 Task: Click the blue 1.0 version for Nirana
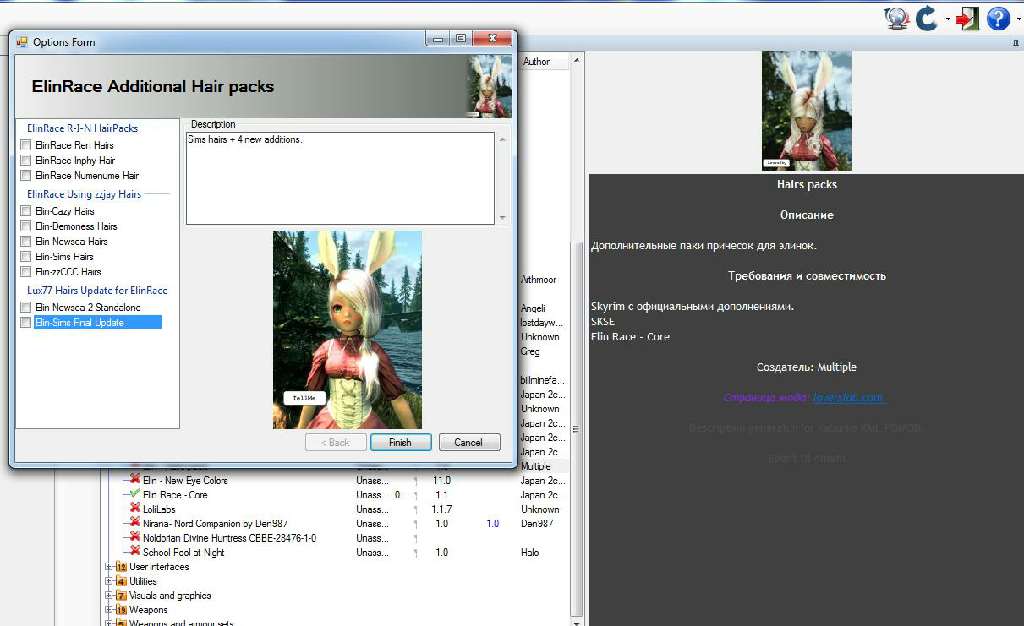[492, 523]
